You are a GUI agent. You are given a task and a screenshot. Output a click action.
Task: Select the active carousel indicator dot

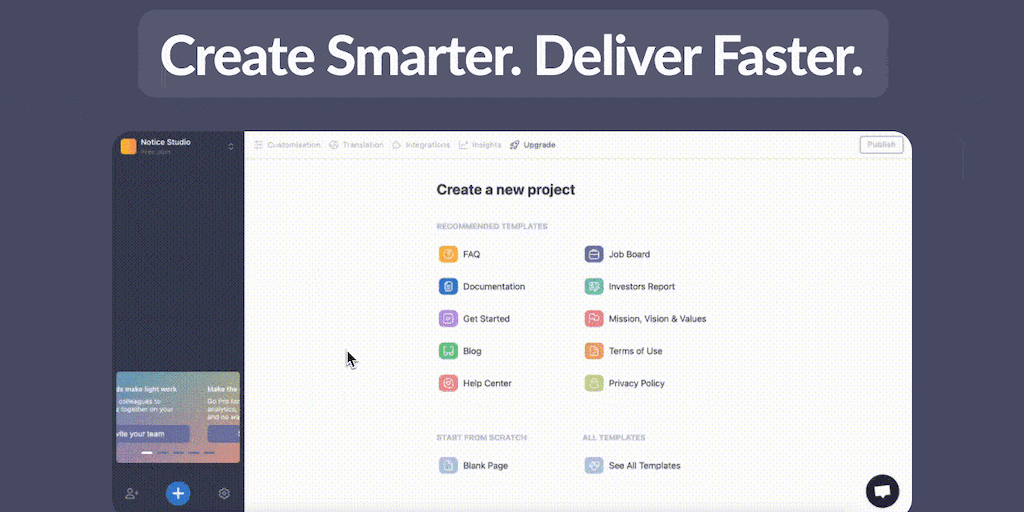click(147, 453)
